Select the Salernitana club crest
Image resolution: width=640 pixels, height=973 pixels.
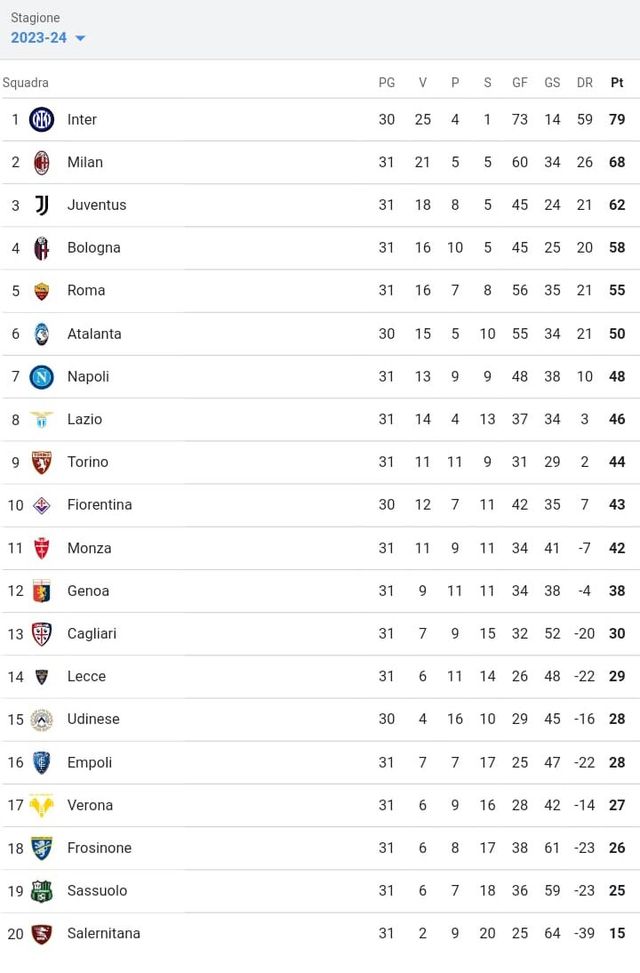coord(42,933)
